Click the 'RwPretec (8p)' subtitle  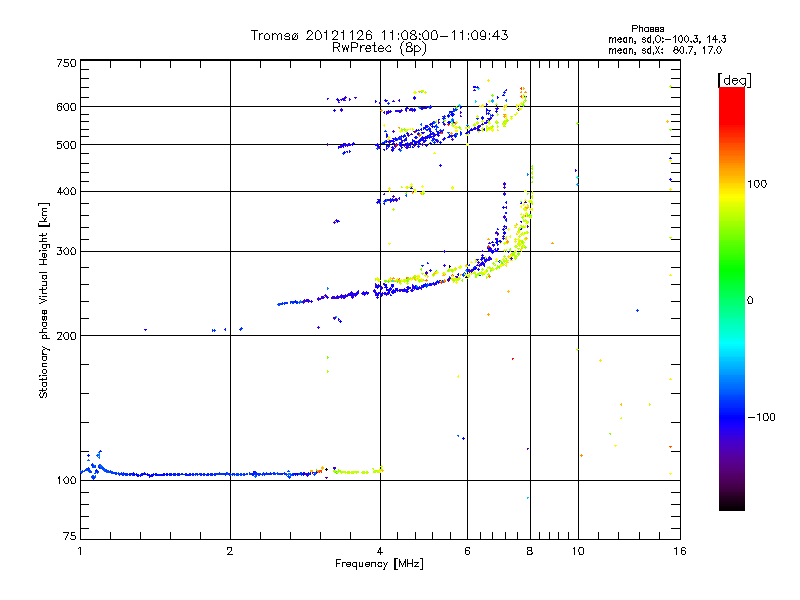click(379, 48)
